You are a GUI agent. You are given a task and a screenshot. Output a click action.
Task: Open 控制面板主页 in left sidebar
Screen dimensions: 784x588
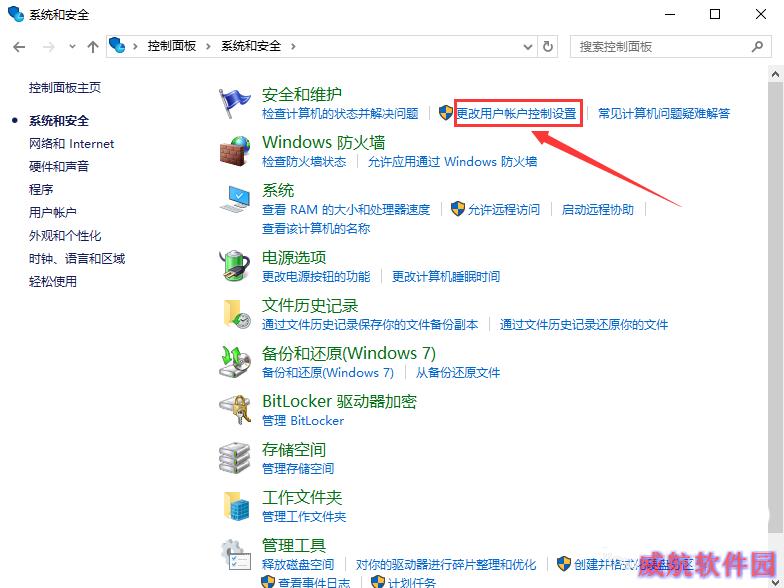click(65, 88)
